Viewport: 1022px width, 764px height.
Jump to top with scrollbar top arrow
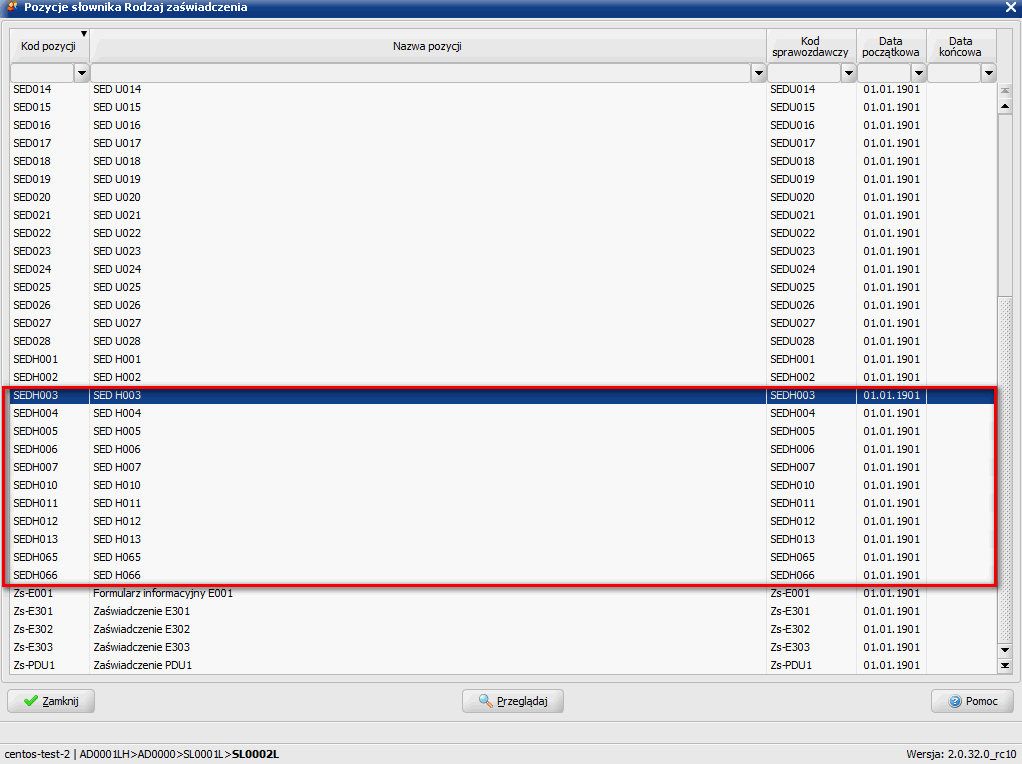tap(1005, 91)
